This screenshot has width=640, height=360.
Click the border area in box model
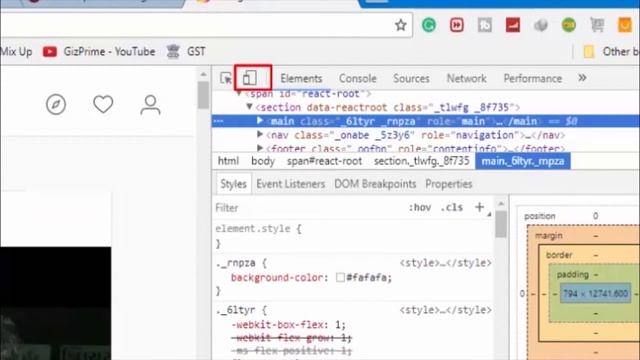559,255
